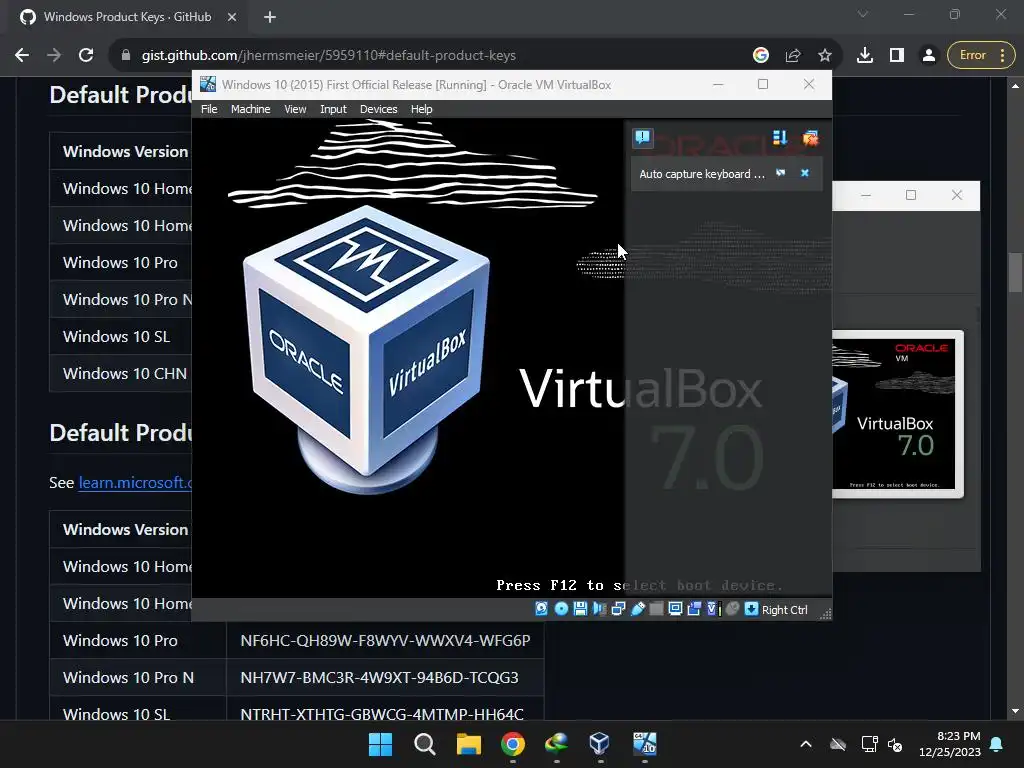Open the audio indicator in VirtualBox status bar
This screenshot has height=768, width=1024.
tap(599, 609)
